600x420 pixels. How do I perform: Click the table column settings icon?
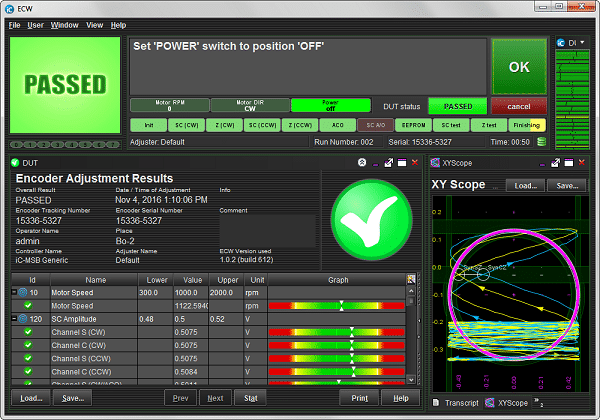410,280
